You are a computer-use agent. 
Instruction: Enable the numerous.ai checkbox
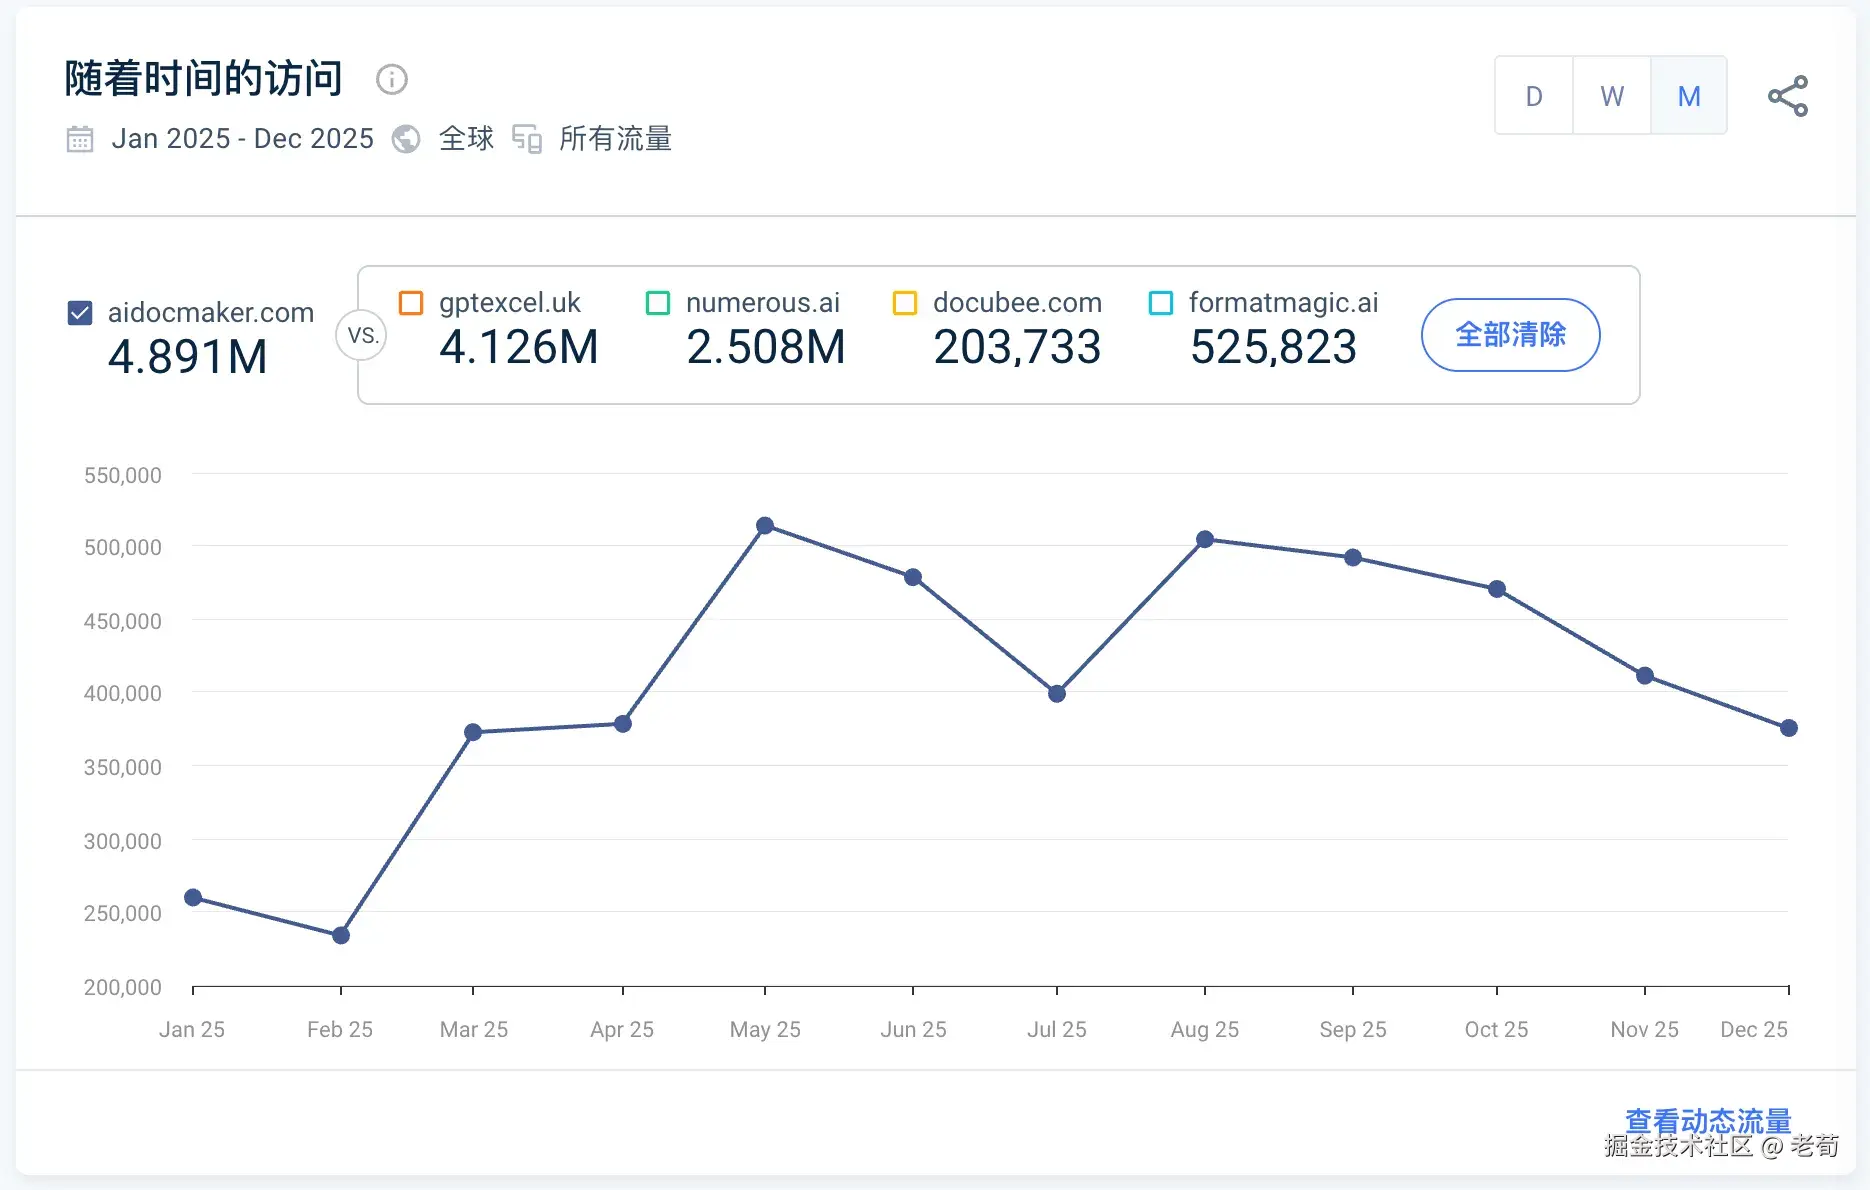(658, 303)
